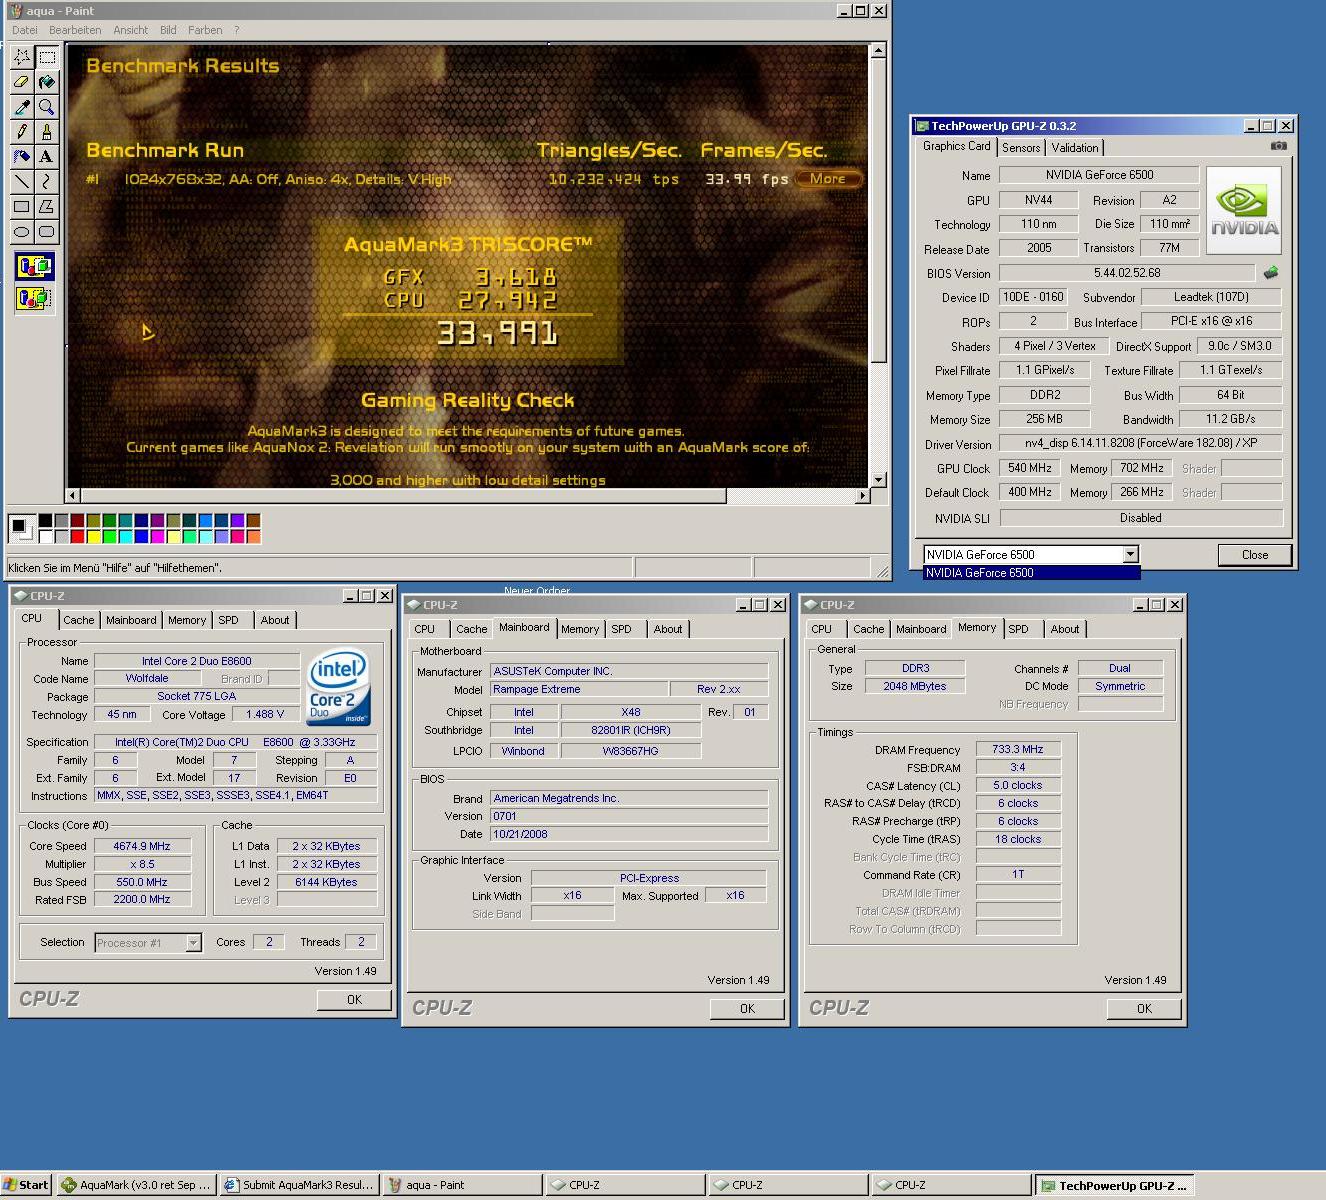
Task: Click the foreground/background color indicator box in Paint
Action: pyautogui.click(x=21, y=528)
